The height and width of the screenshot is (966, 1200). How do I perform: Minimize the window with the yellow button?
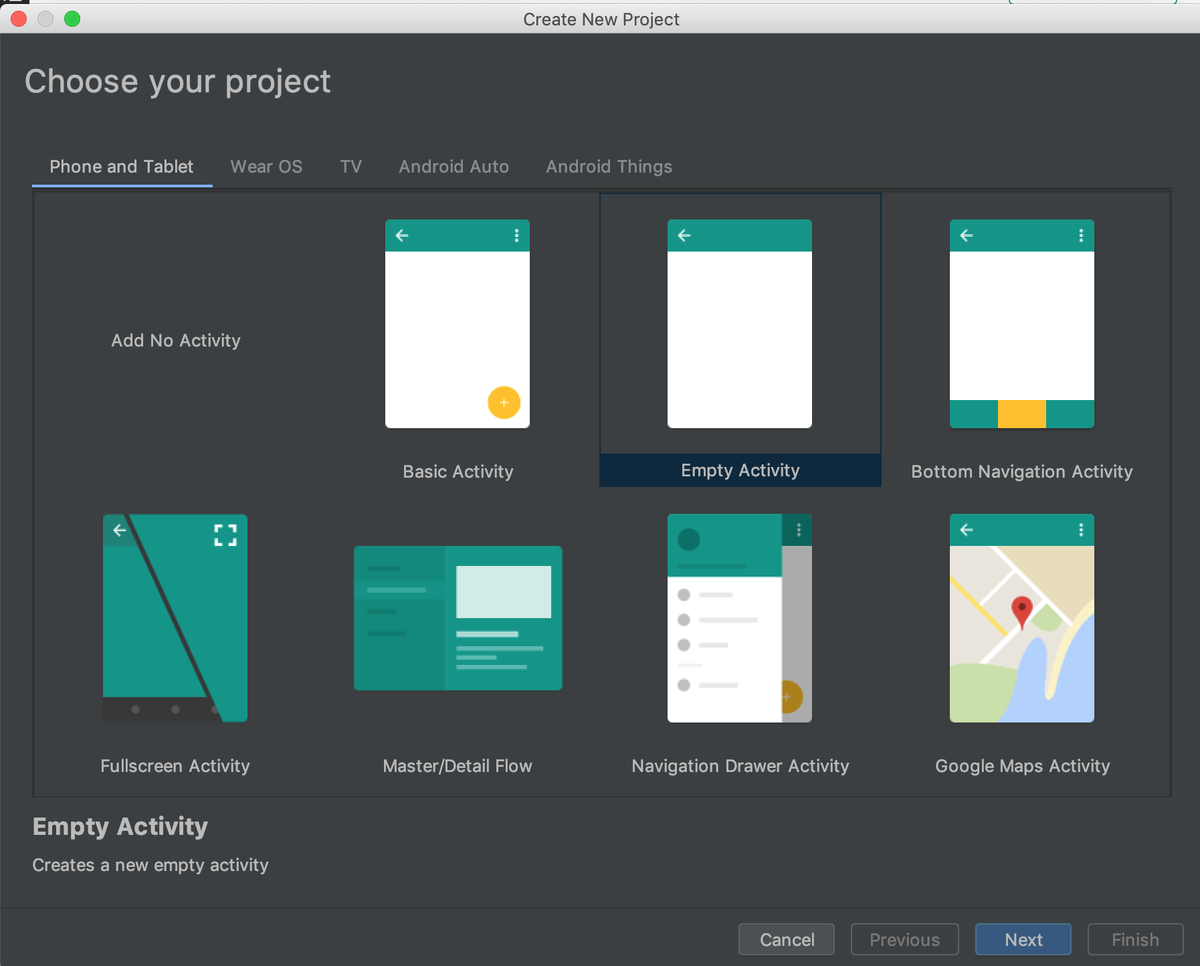coord(44,17)
